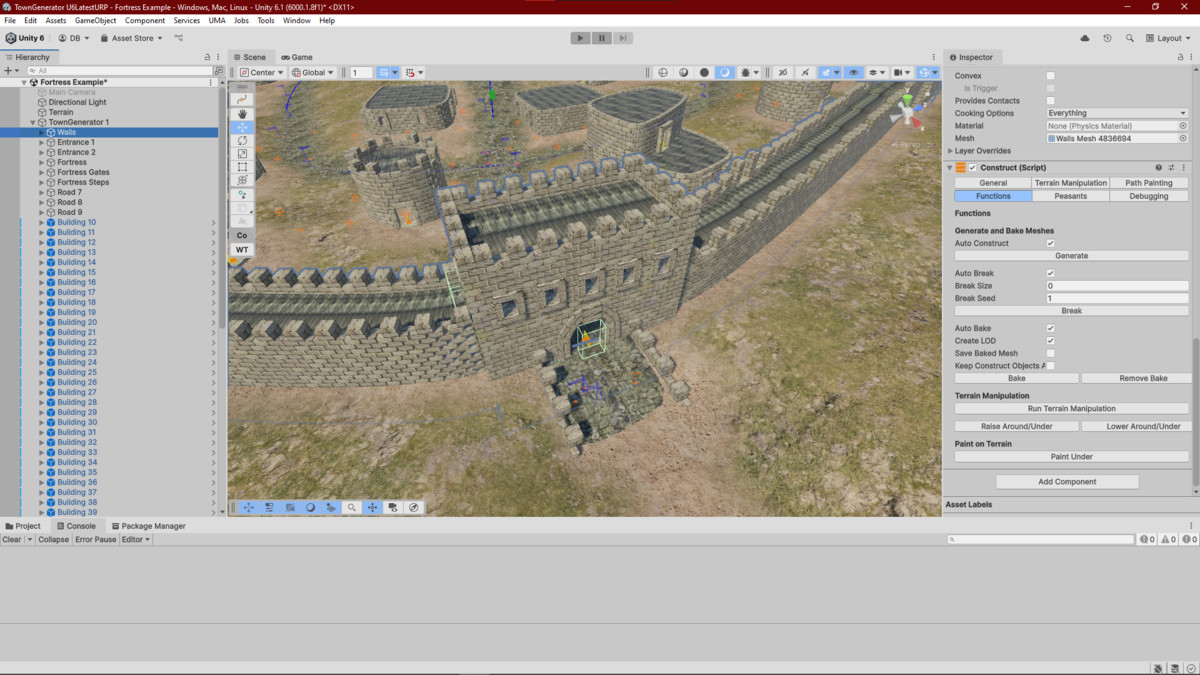Viewport: 1200px width, 675px height.
Task: Toggle the Auto Break checkbox
Action: [x=1050, y=273]
